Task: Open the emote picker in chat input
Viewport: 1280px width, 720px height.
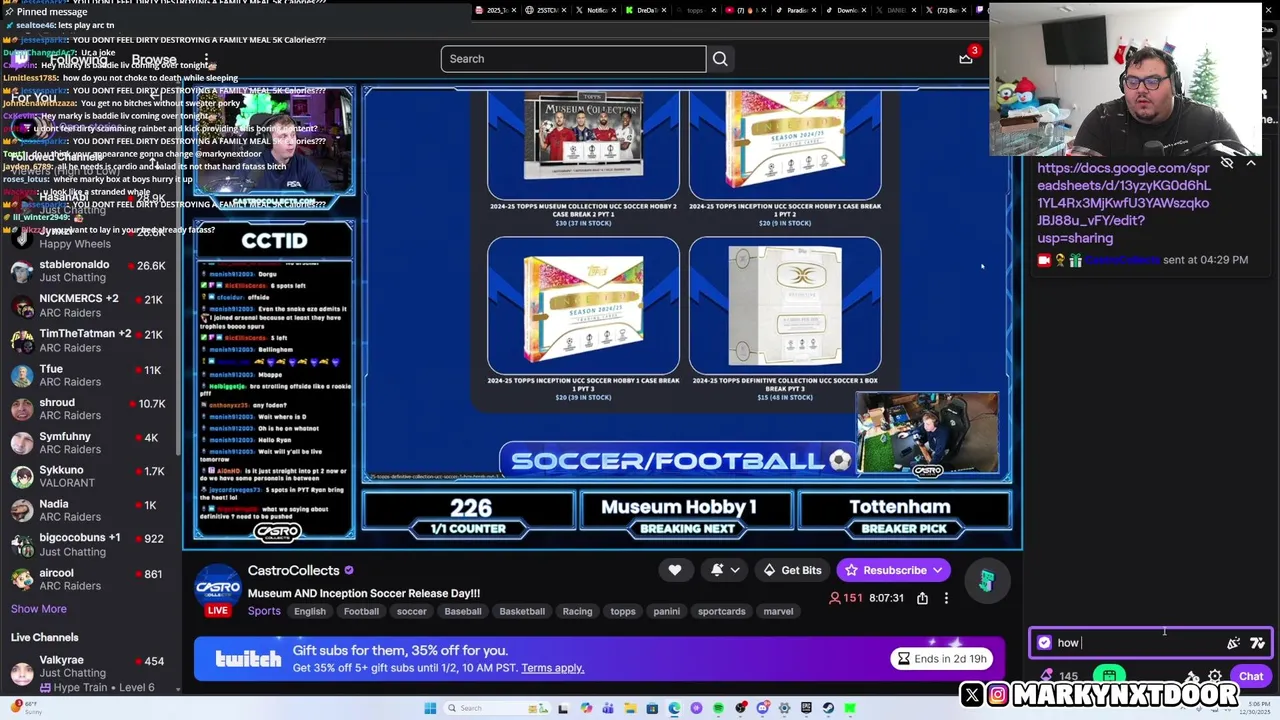Action: (1233, 643)
